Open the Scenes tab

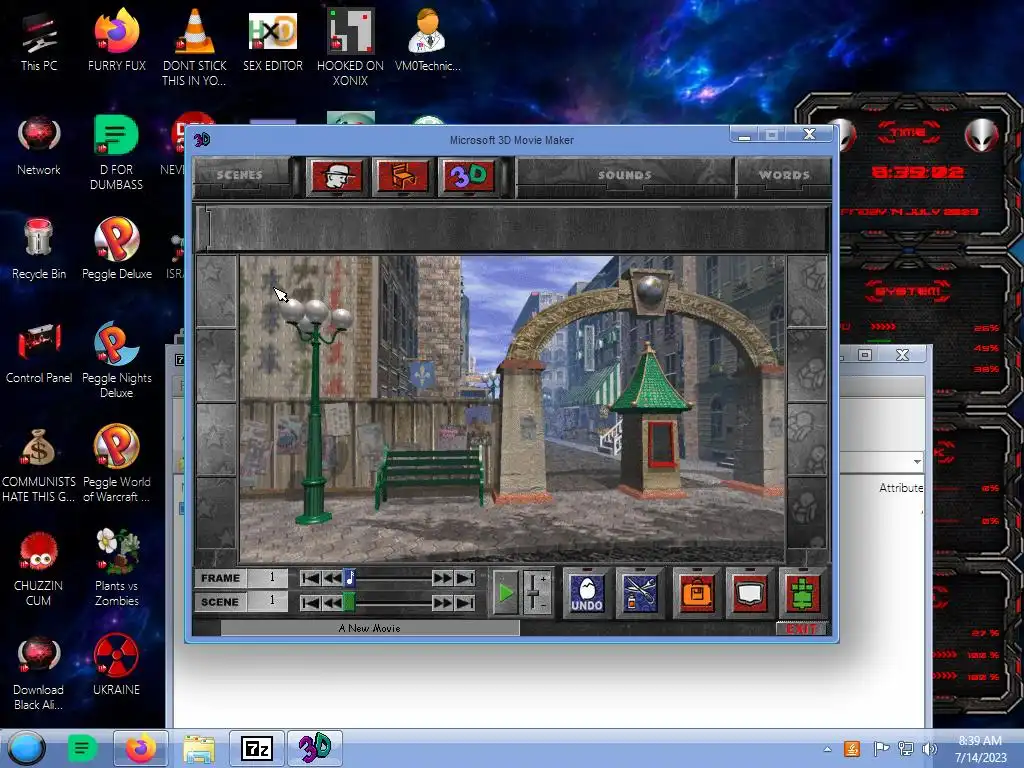(240, 175)
